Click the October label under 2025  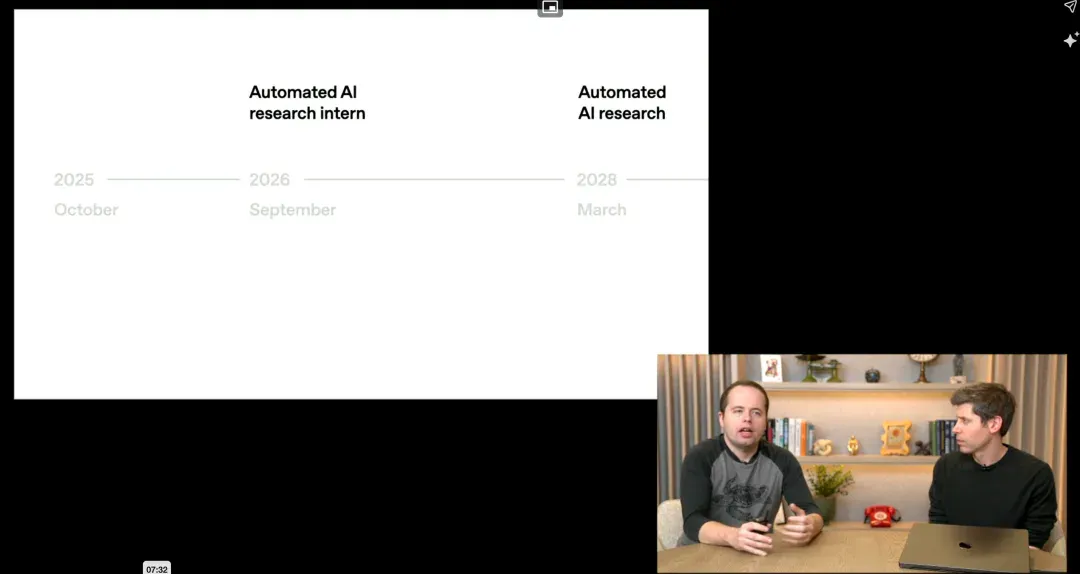(x=86, y=209)
